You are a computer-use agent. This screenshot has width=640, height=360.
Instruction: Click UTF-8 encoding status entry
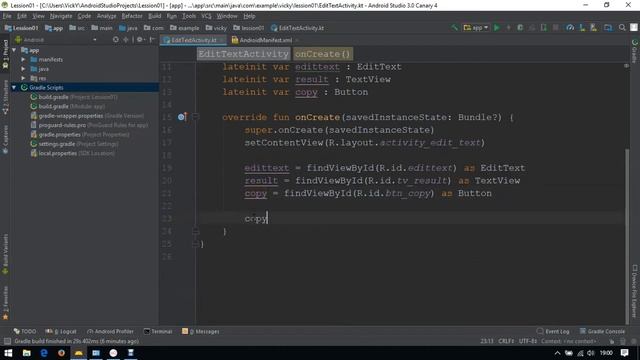pyautogui.click(x=528, y=341)
